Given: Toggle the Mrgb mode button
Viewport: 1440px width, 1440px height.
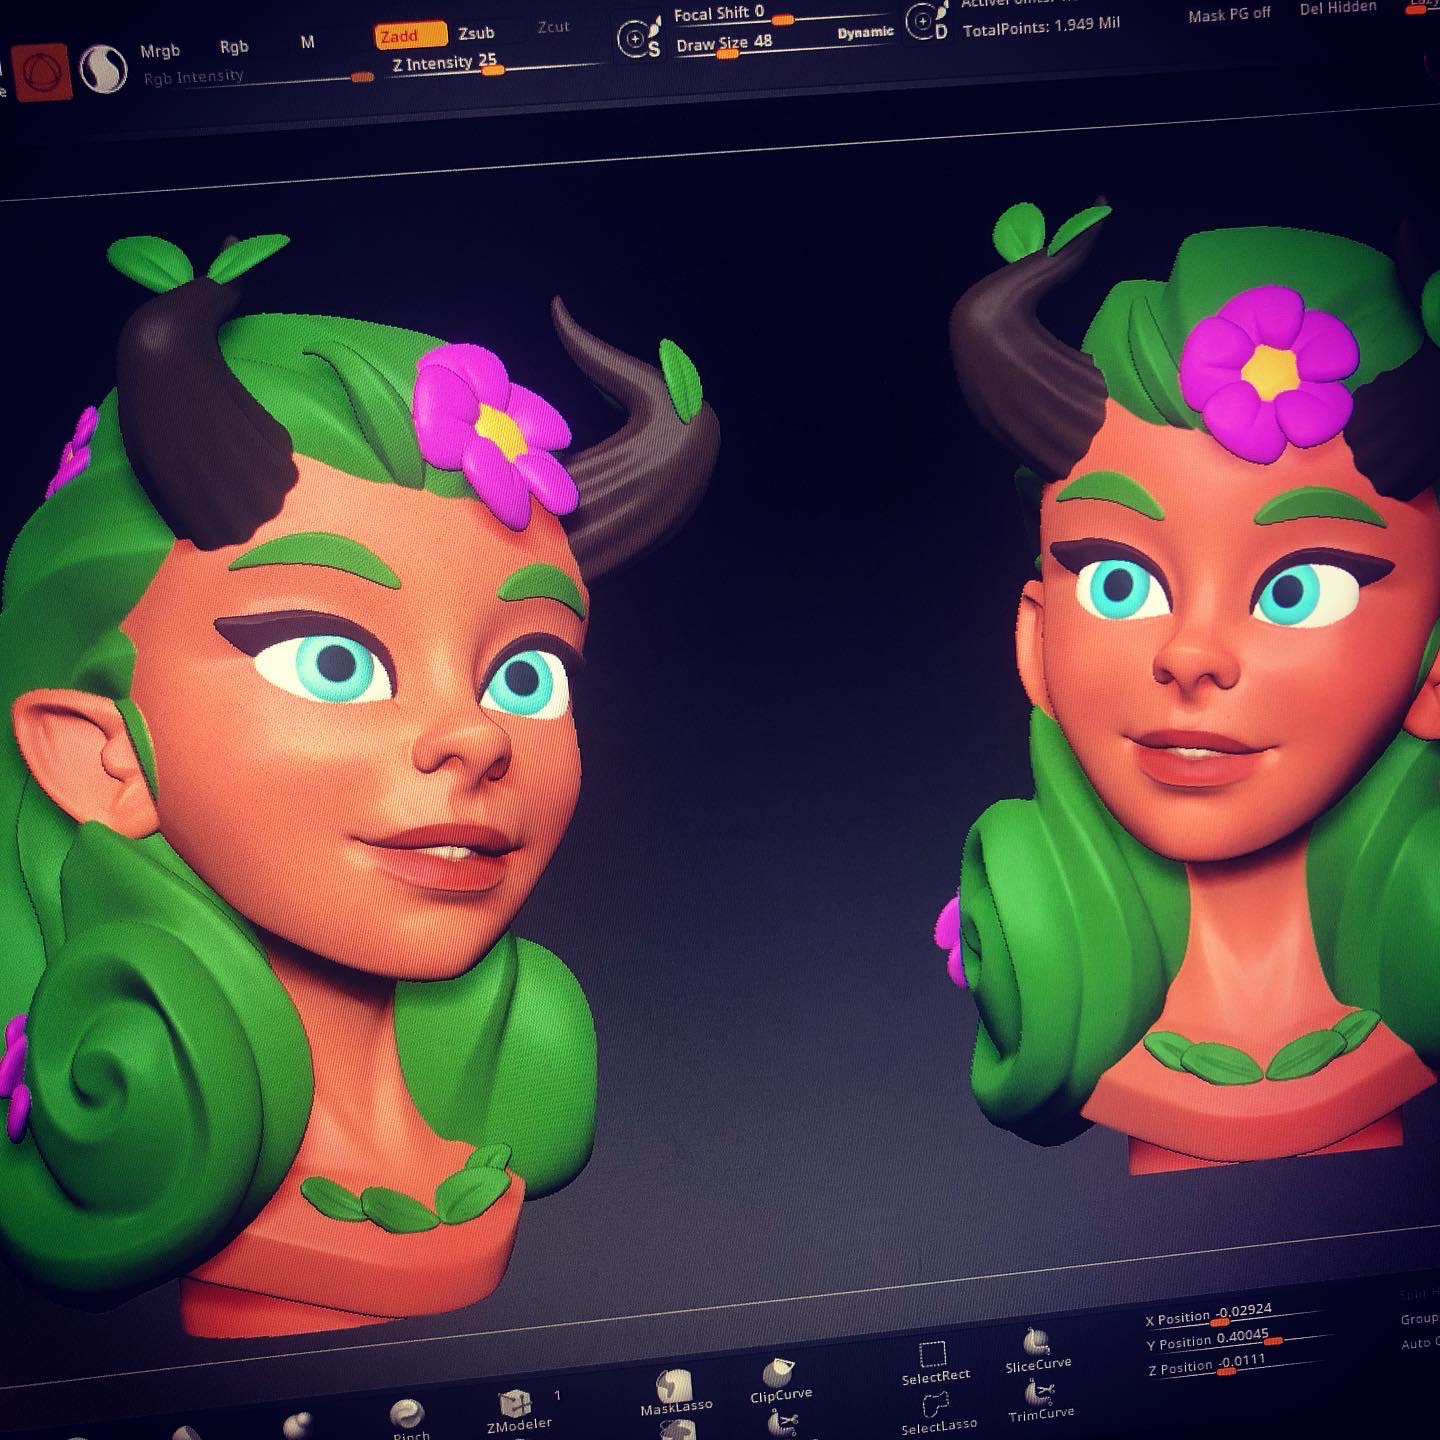Looking at the screenshot, I should click(x=159, y=50).
